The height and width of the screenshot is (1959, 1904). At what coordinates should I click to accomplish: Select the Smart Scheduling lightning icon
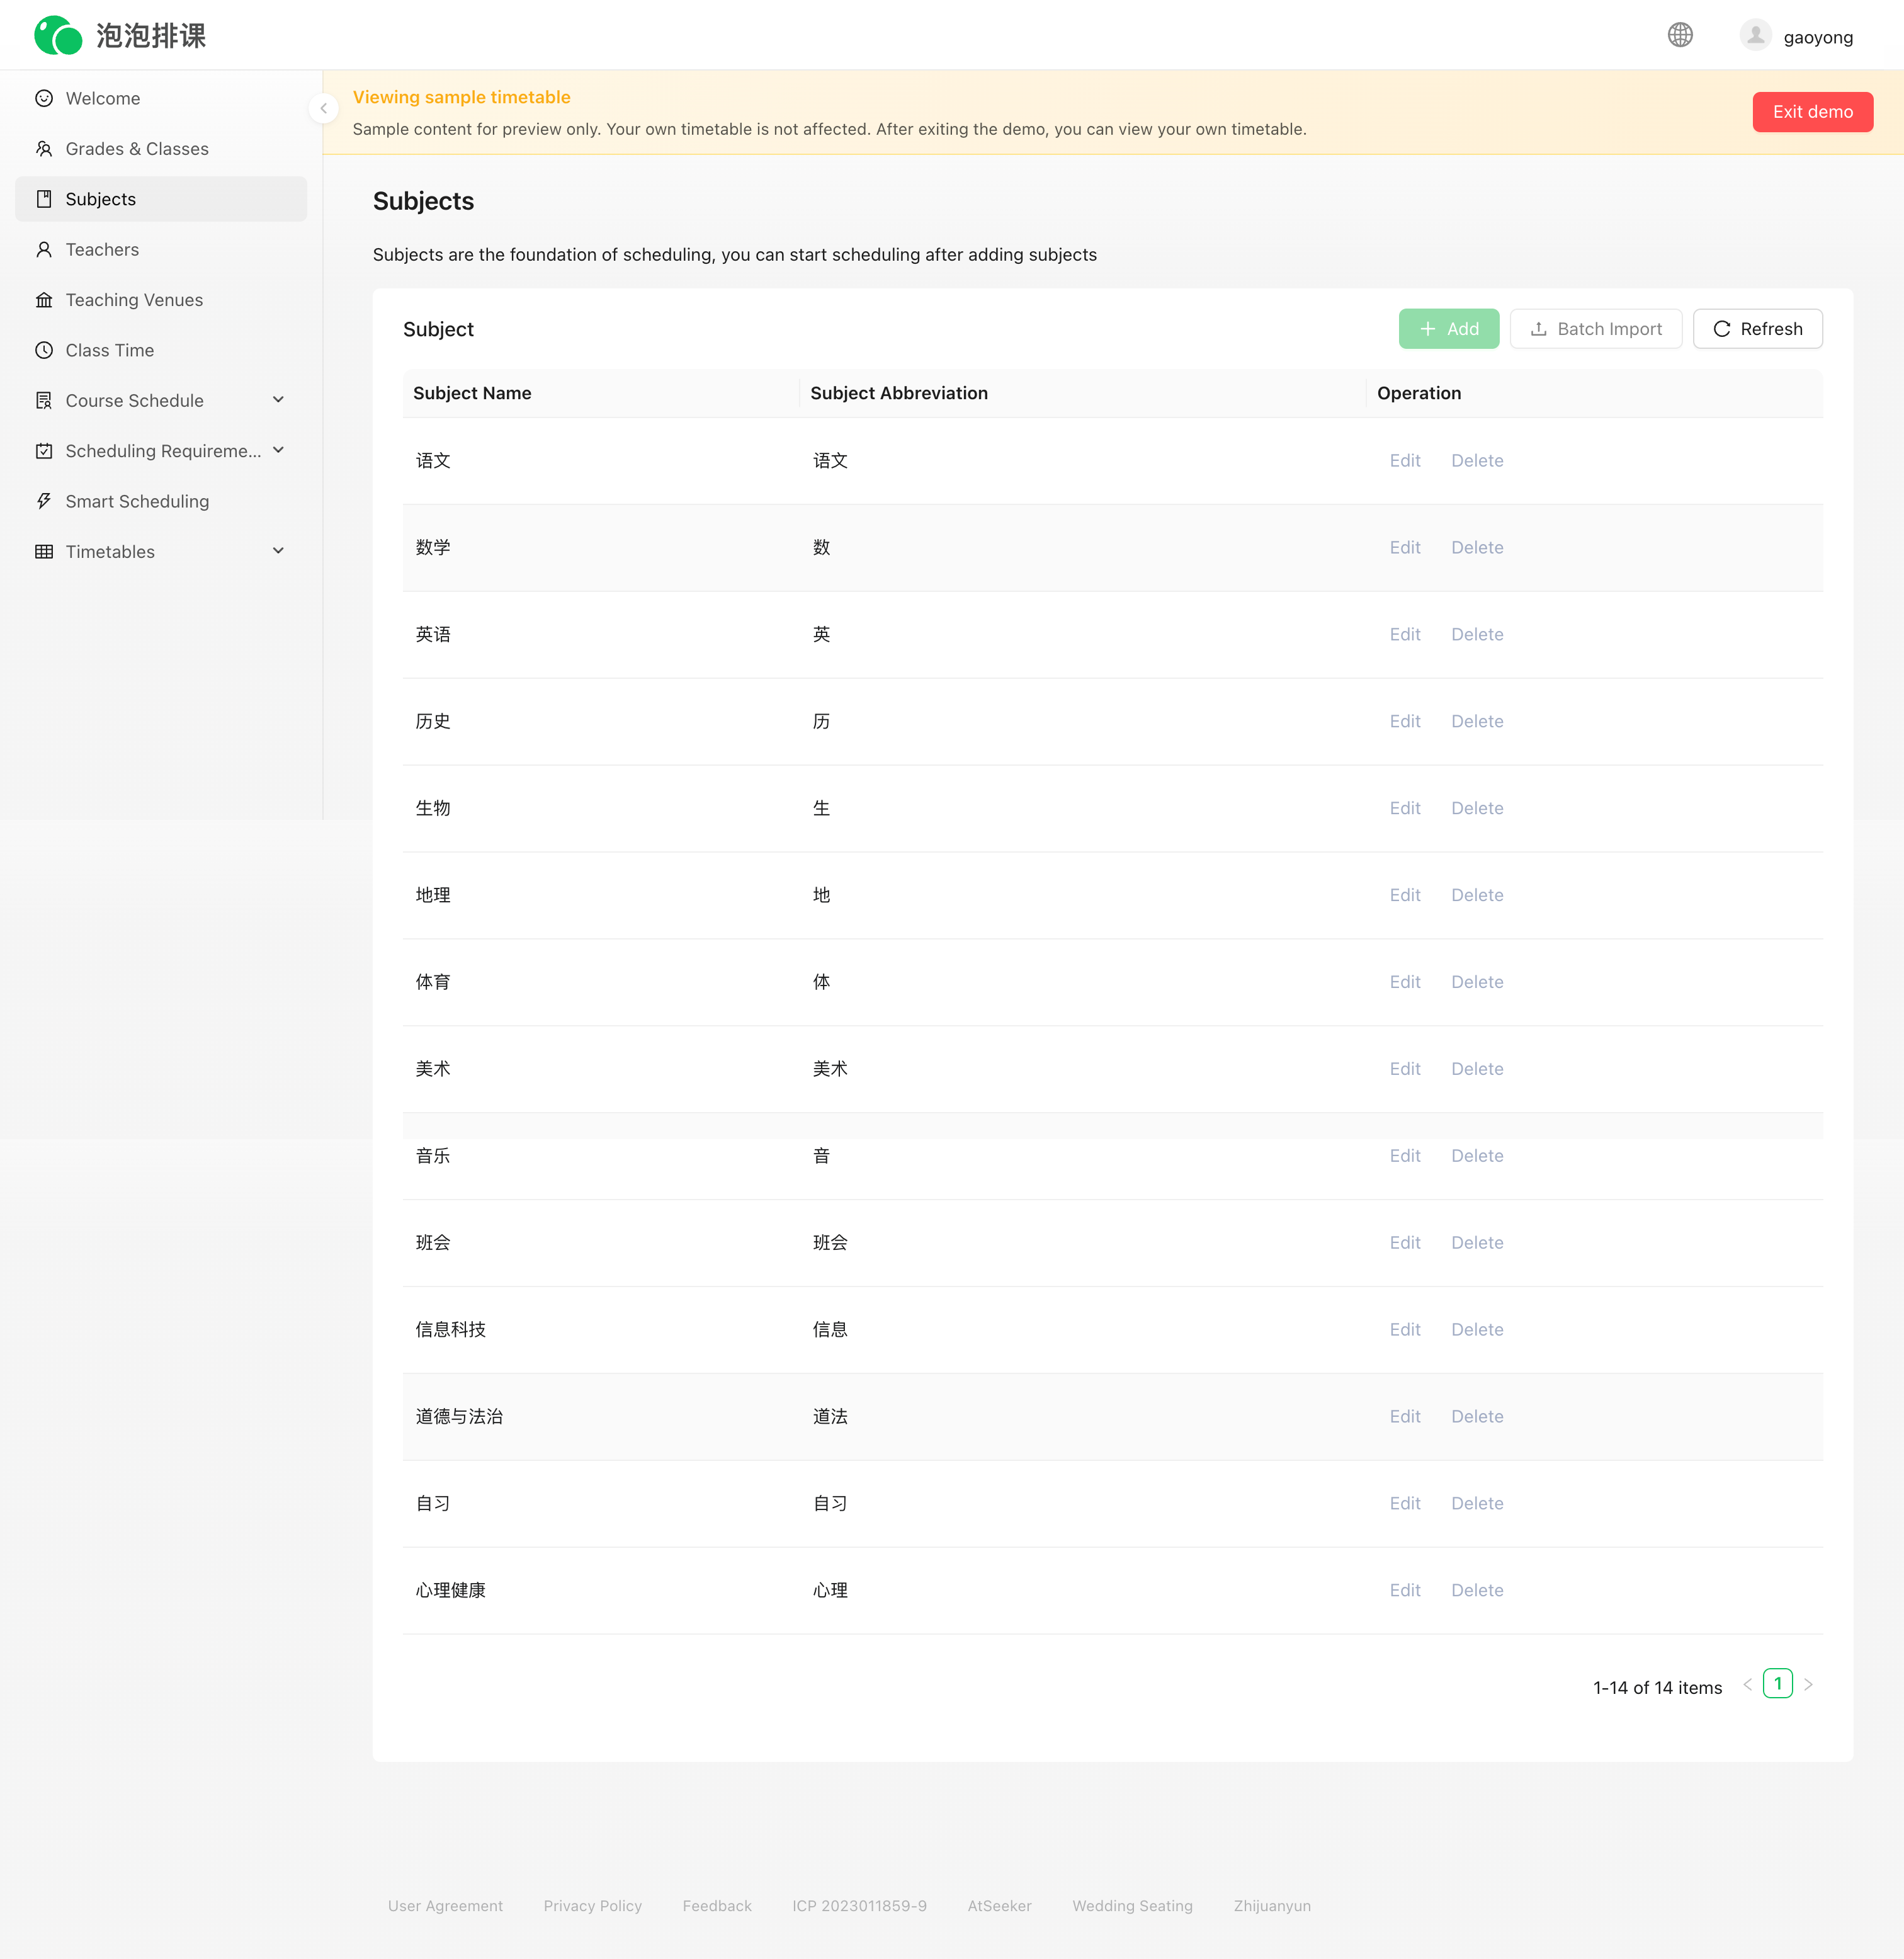point(44,500)
